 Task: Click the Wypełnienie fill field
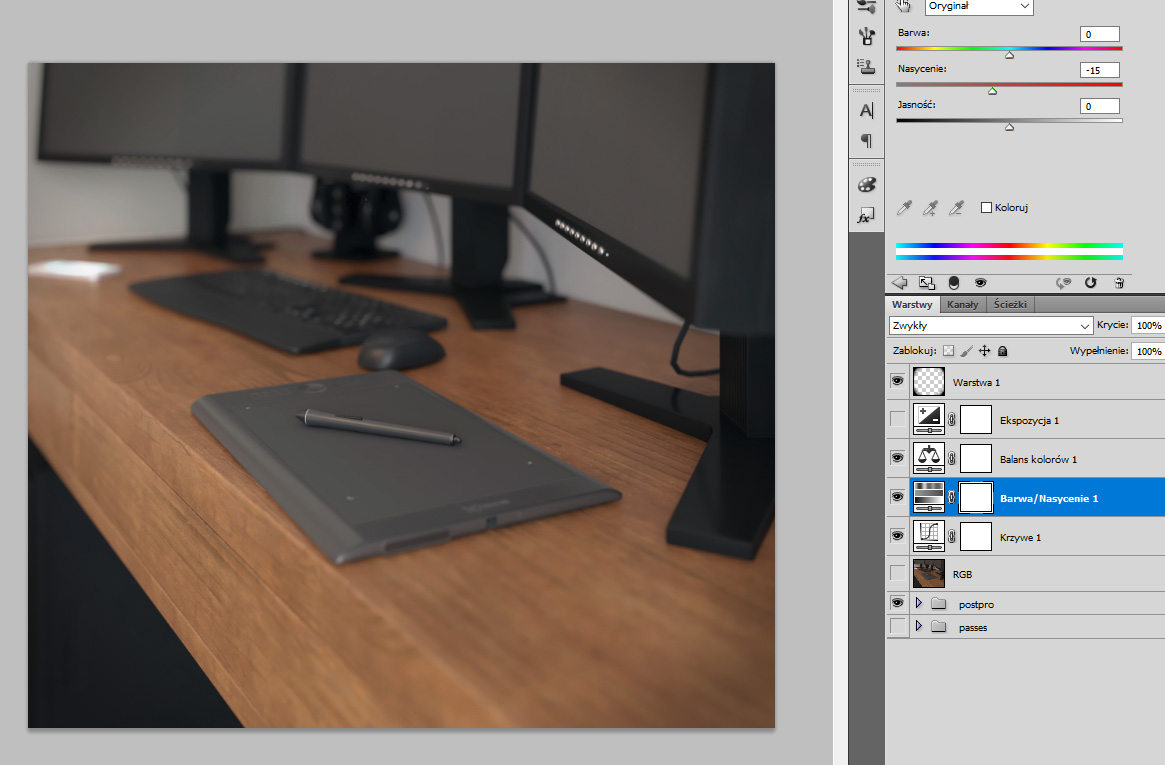1148,351
